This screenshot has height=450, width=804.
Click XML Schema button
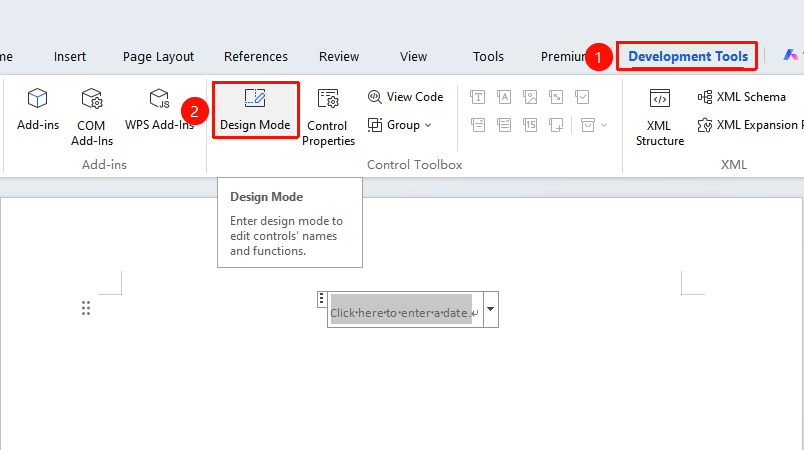tap(741, 97)
